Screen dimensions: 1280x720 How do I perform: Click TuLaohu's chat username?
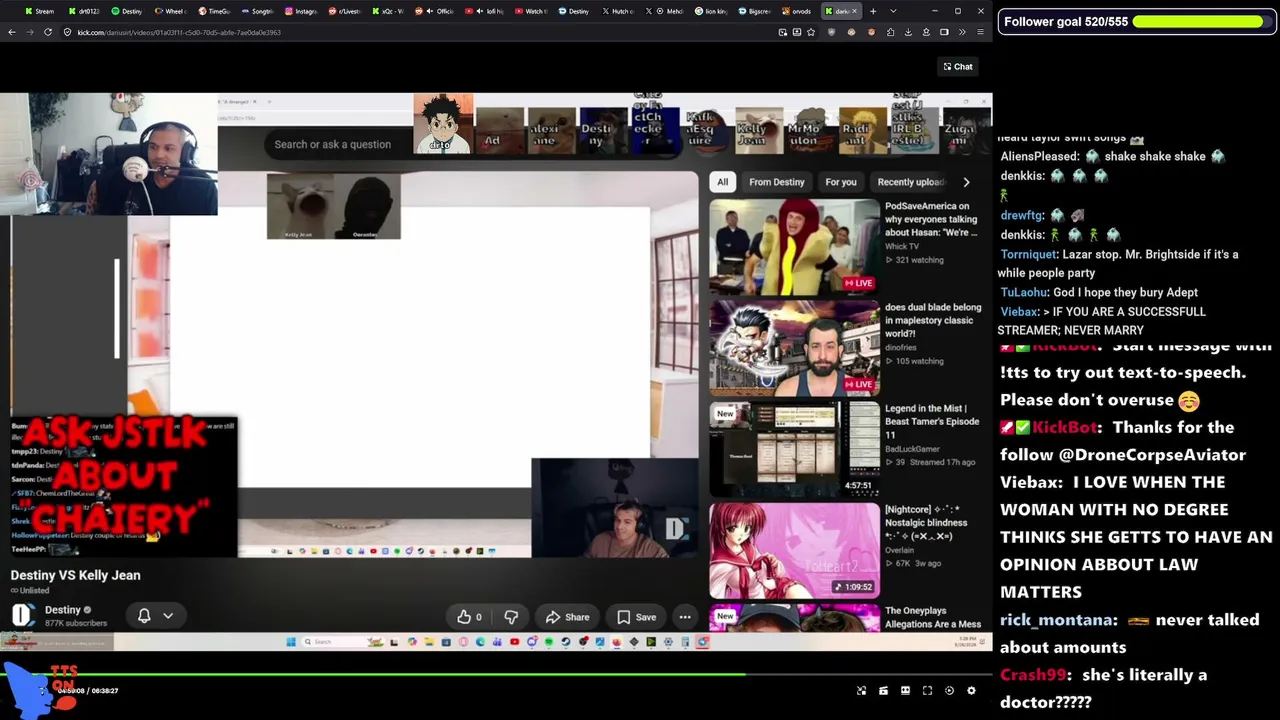click(x=1024, y=292)
